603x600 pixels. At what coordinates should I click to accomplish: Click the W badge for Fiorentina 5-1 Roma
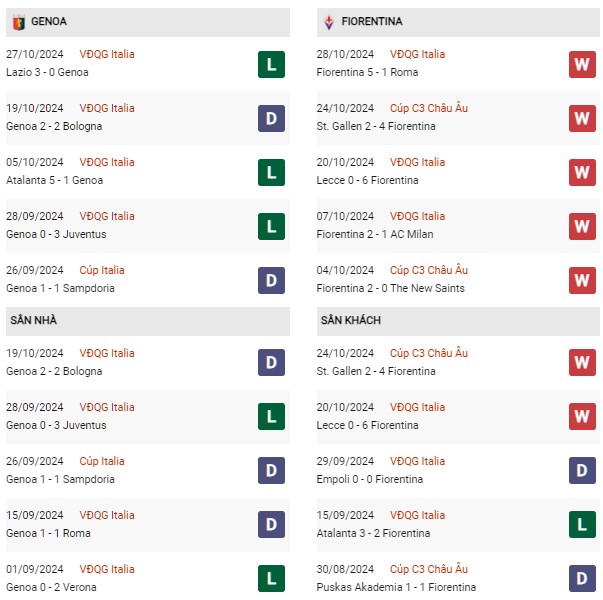click(582, 64)
